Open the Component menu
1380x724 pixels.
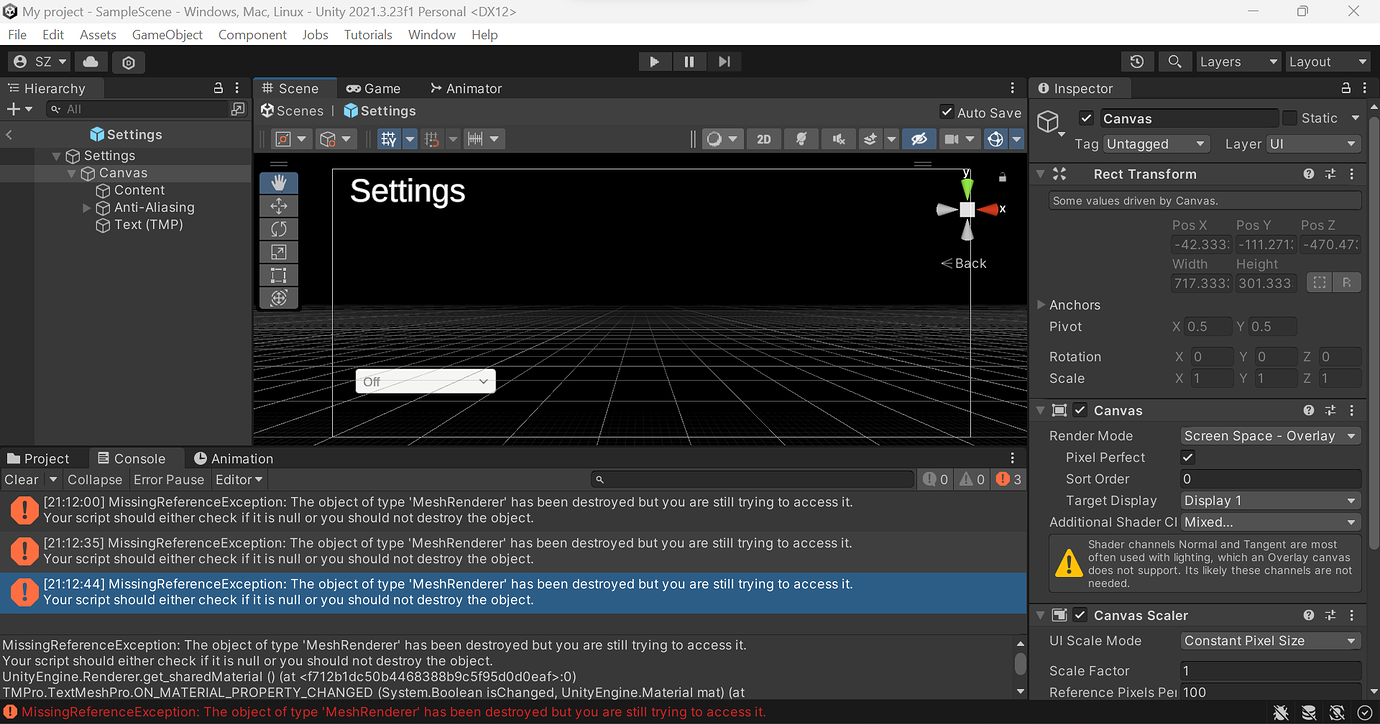click(252, 34)
